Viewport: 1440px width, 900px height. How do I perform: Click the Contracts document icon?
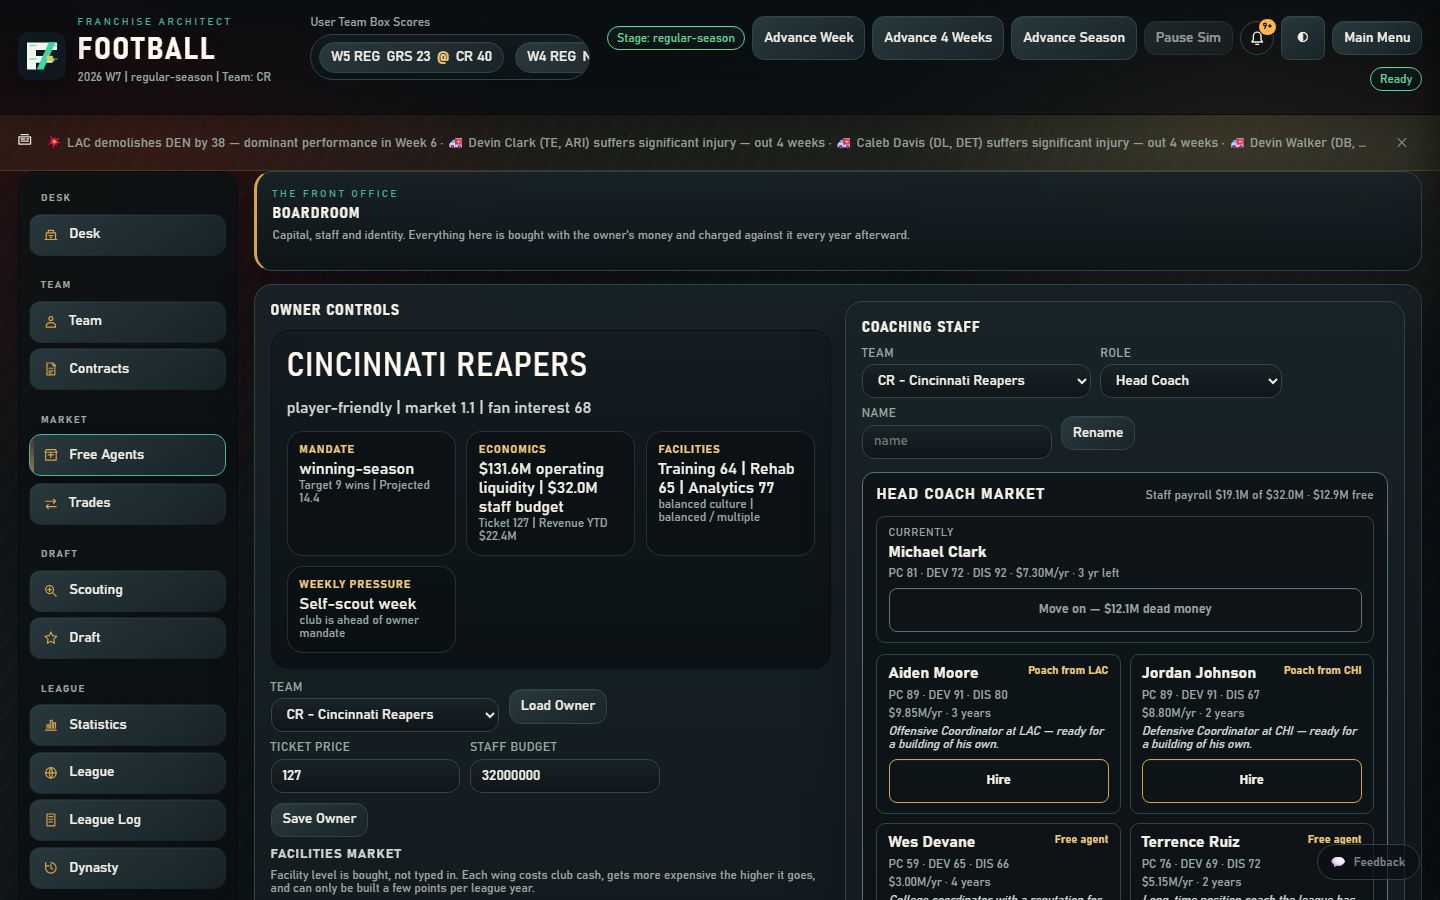click(x=51, y=369)
